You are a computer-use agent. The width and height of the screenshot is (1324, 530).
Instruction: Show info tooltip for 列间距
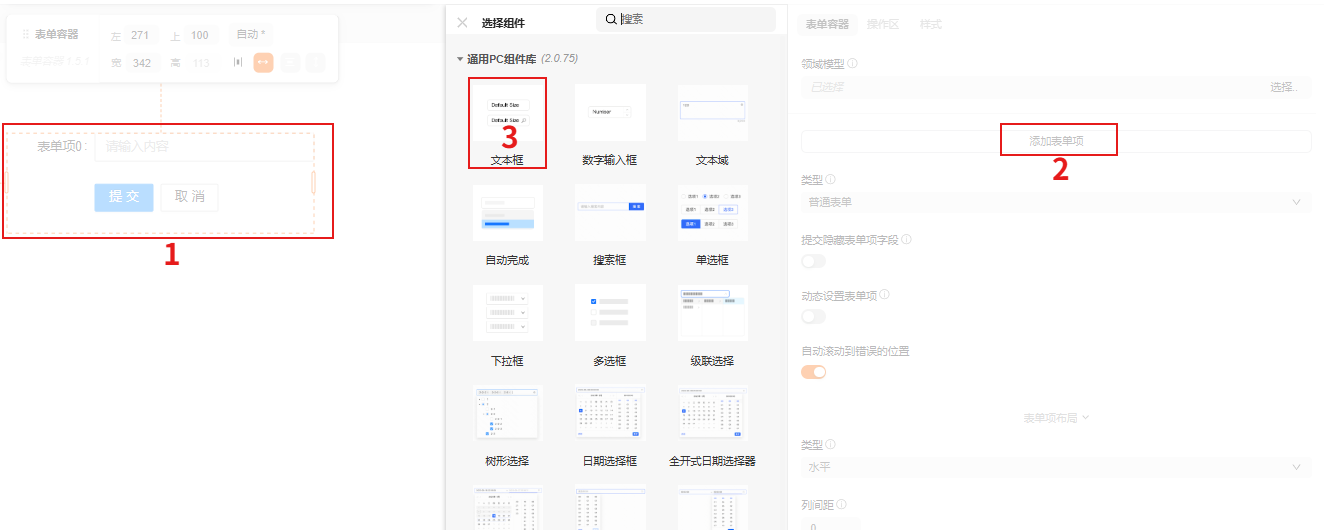[x=842, y=505]
